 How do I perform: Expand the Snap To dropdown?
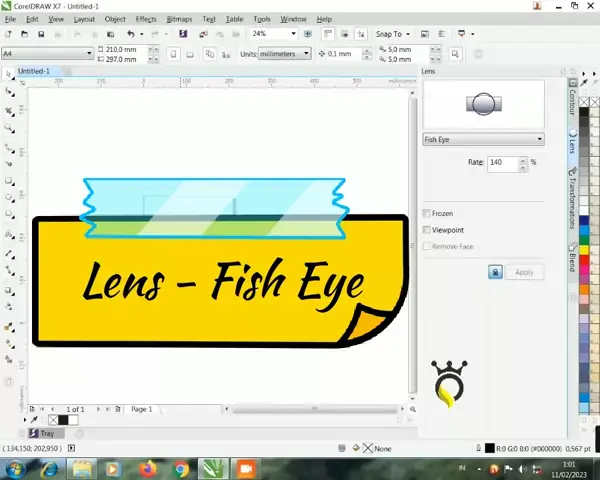pyautogui.click(x=395, y=33)
